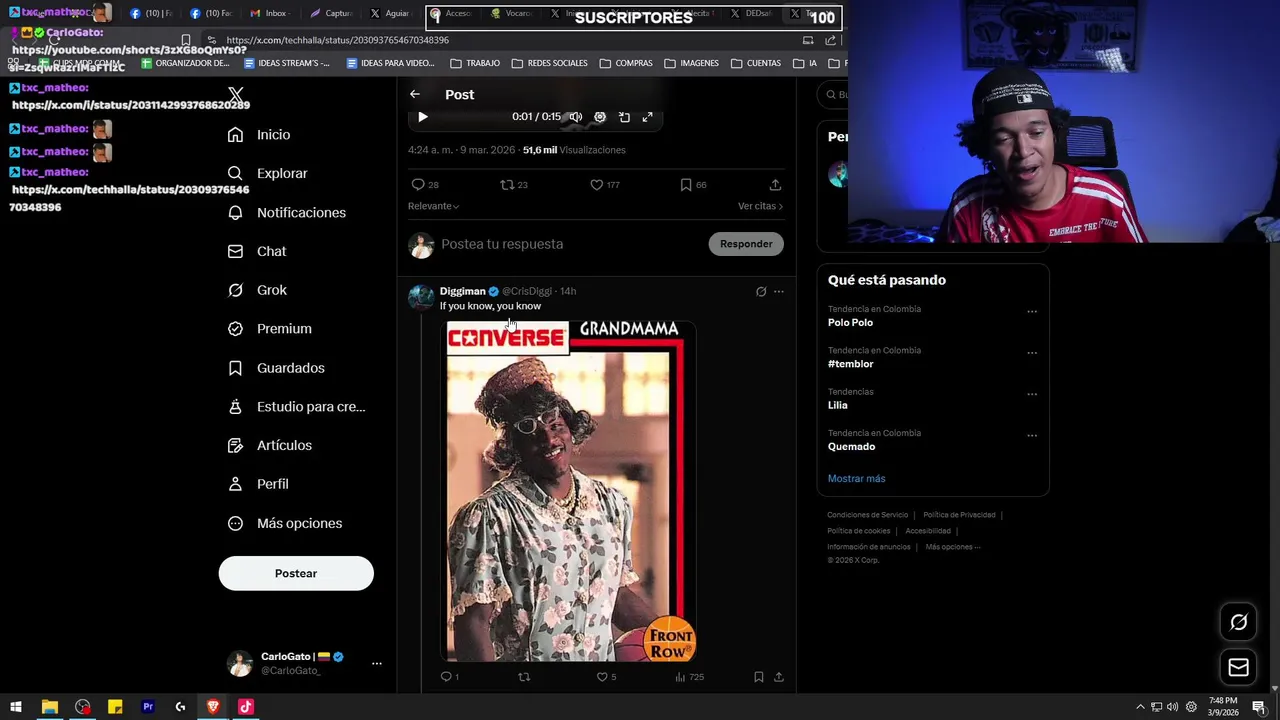This screenshot has height=720, width=1280.
Task: Click the Responder button
Action: (x=746, y=244)
